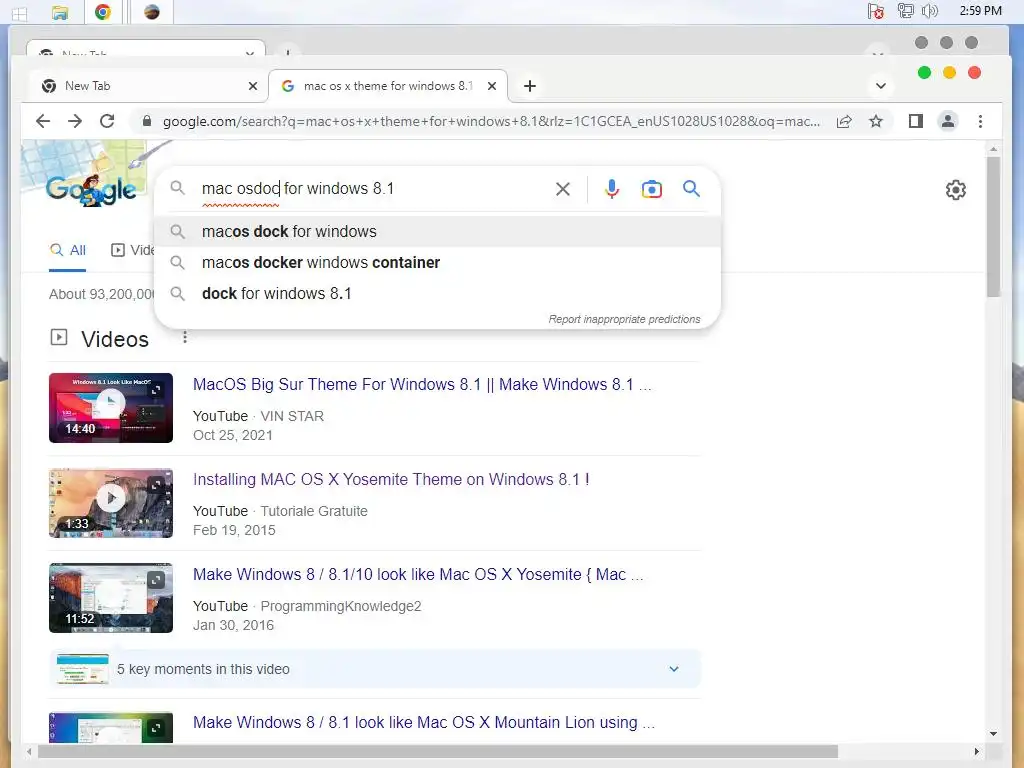Open Report inappropriate predictions link

[x=624, y=319]
